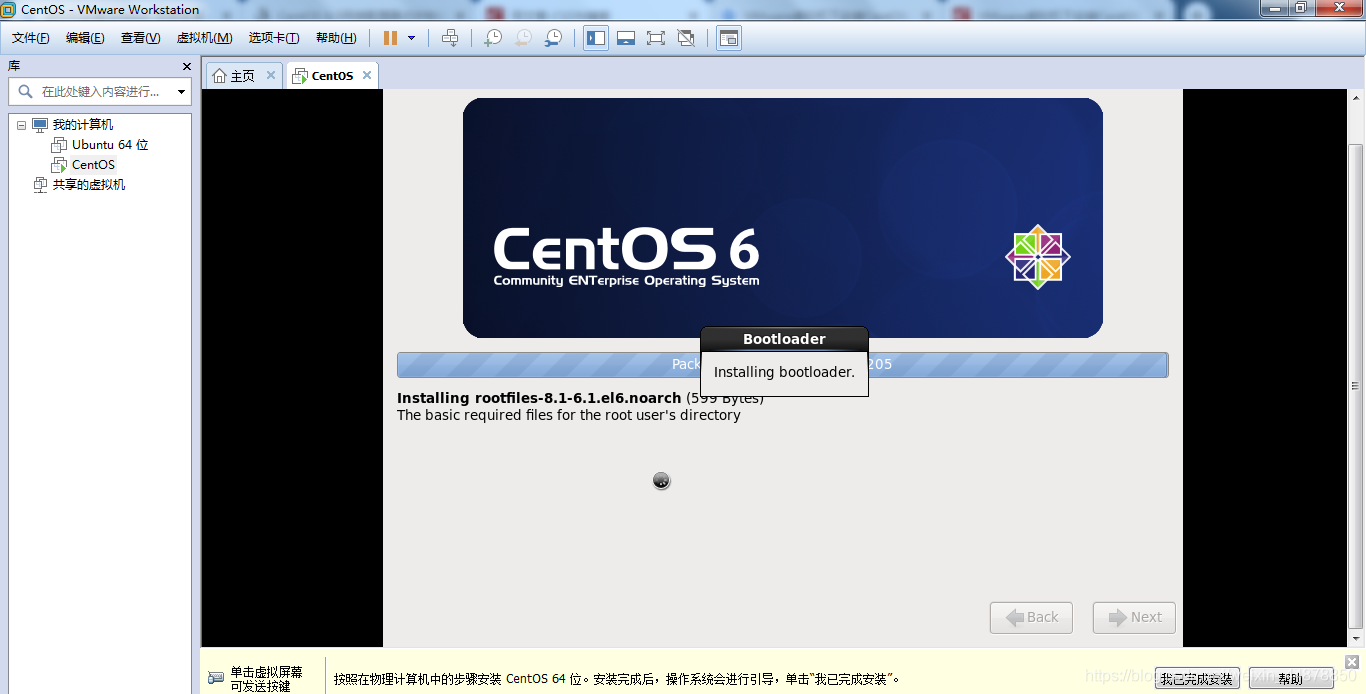Screen dimensions: 1366x694
Task: Switch to the 主页 tab
Action: click(x=243, y=76)
